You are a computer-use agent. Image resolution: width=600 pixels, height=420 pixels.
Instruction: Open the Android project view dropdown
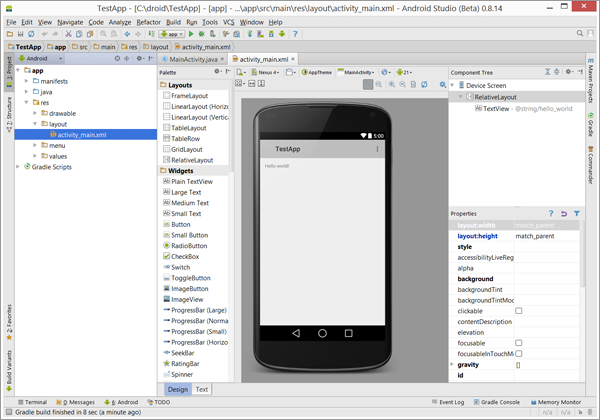point(41,59)
